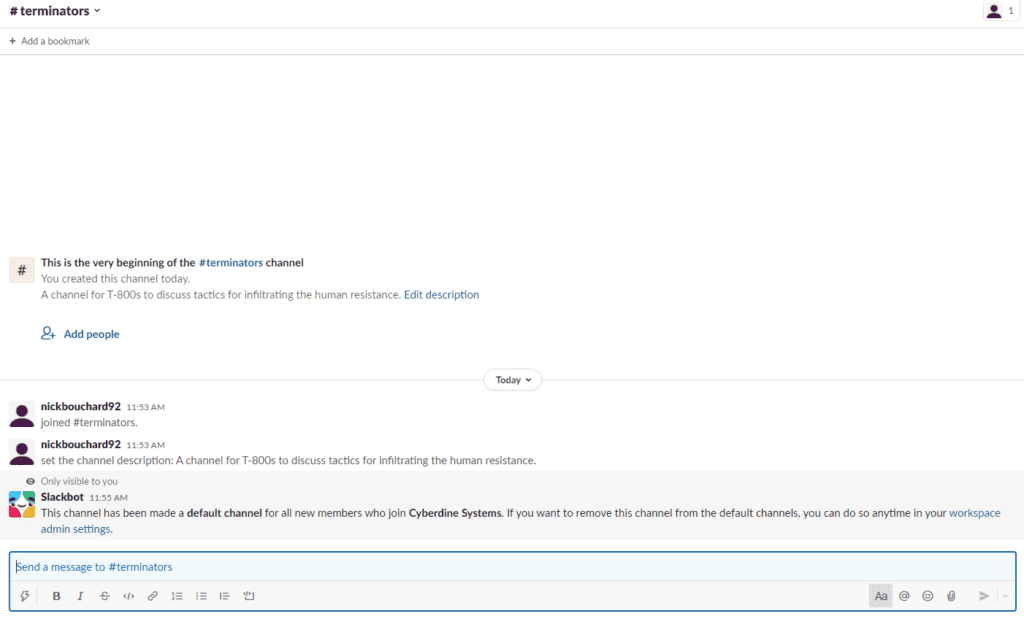The image size is (1024, 619).
Task: Open the send options dropdown arrow
Action: pos(1005,596)
